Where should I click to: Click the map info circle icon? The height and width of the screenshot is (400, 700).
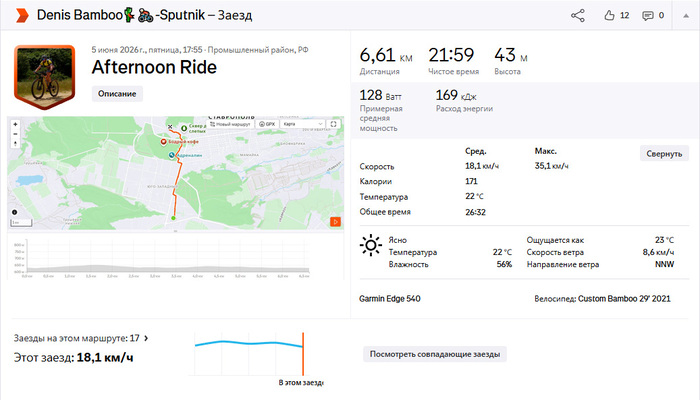pyautogui.click(x=14, y=212)
